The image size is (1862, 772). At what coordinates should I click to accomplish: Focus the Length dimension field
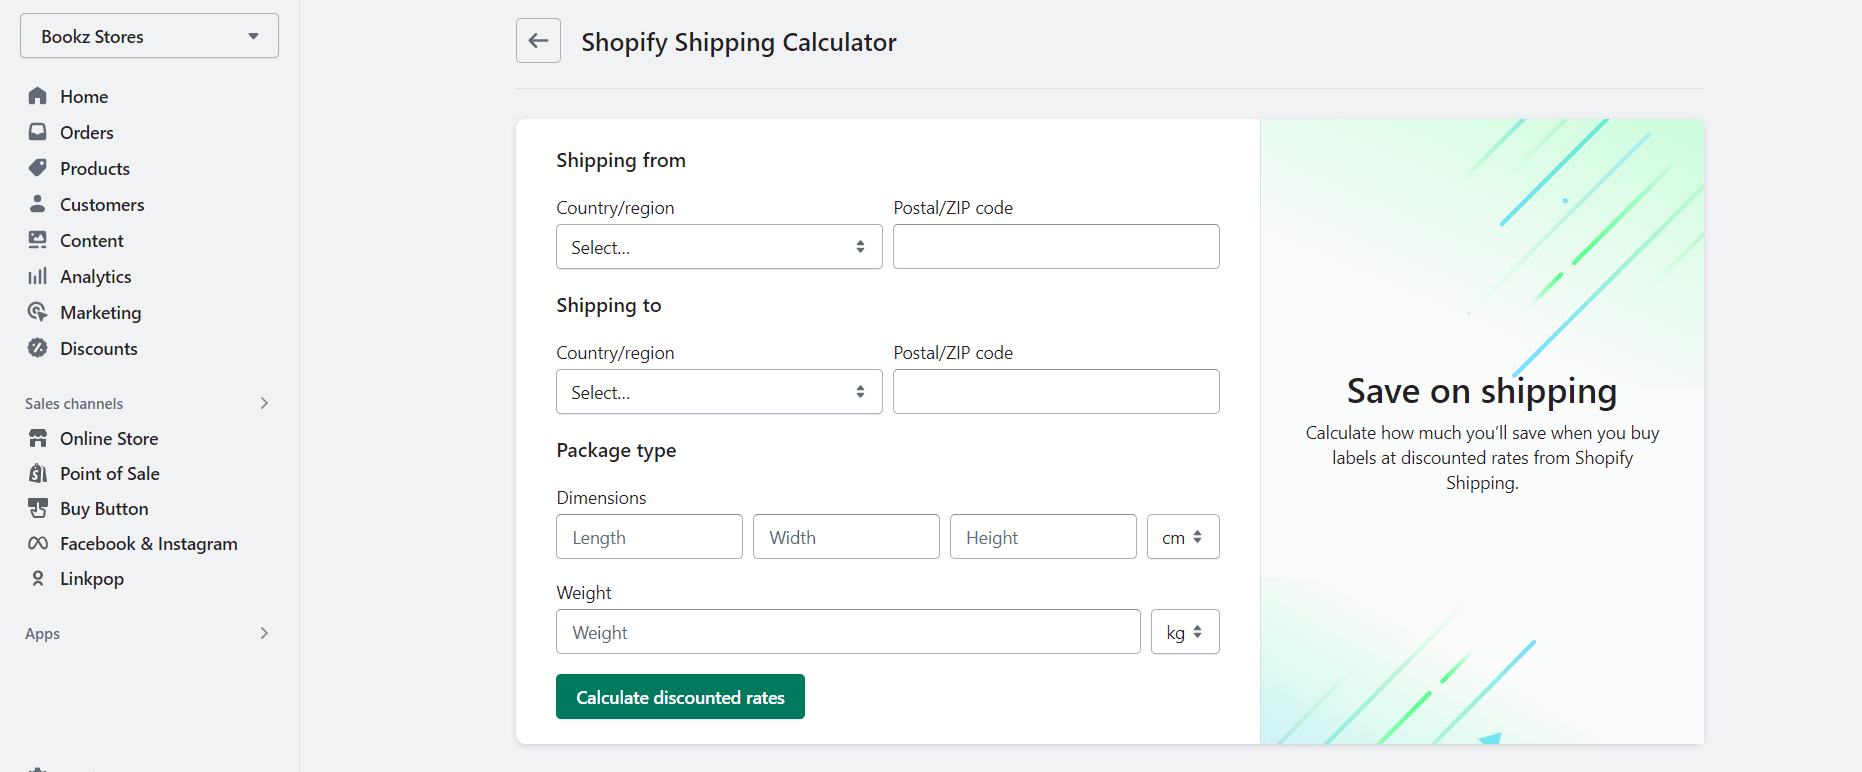[x=649, y=537]
